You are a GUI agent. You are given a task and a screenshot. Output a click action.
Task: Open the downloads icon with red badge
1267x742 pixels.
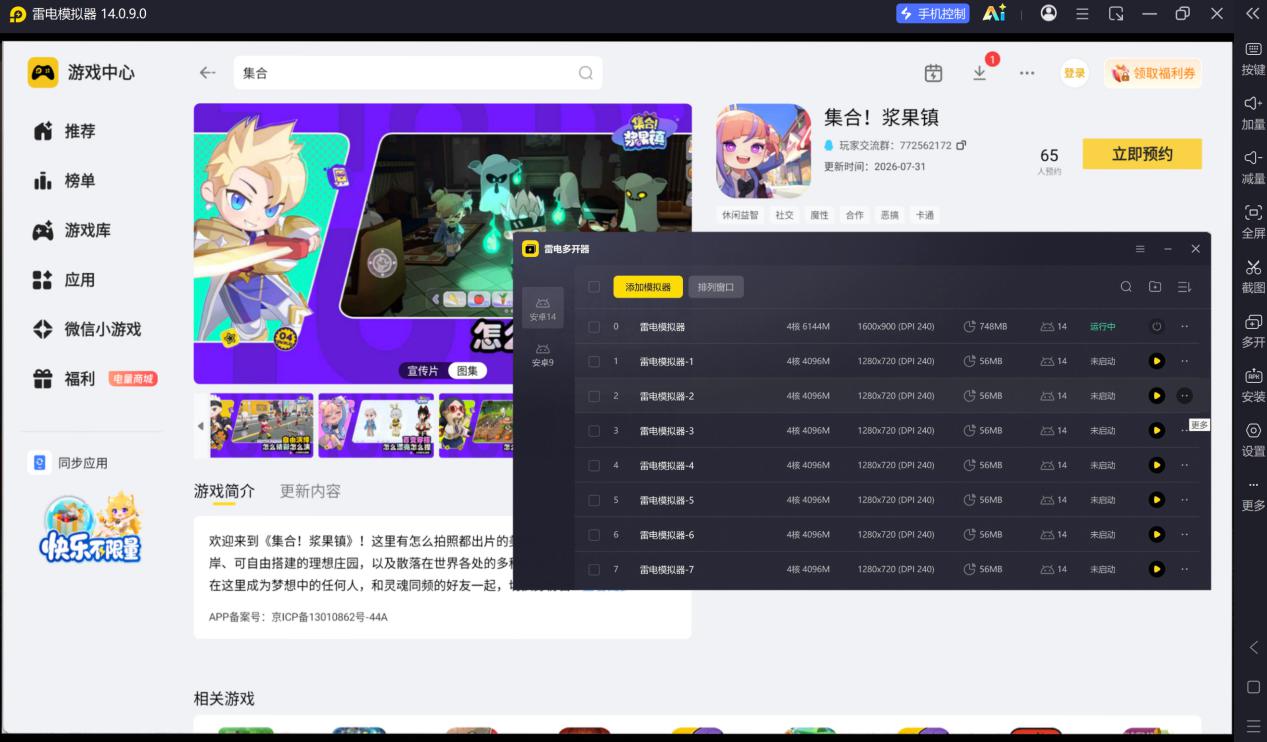click(x=980, y=73)
